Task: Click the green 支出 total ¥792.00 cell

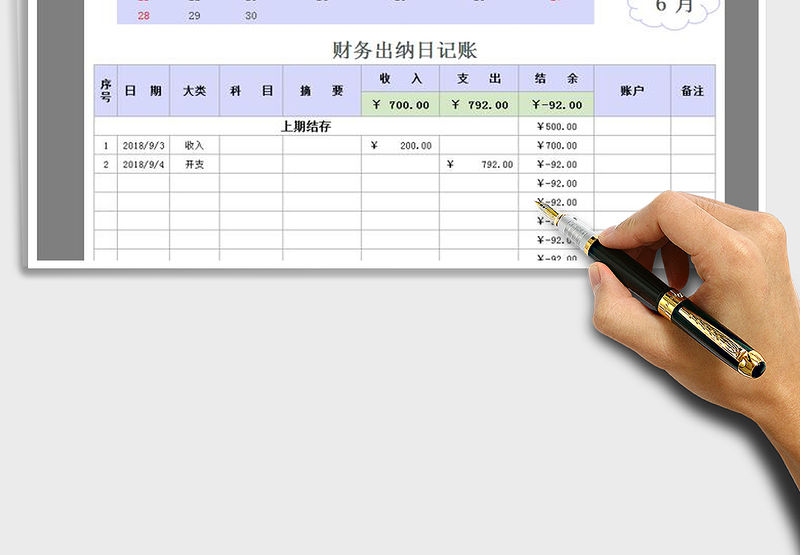Action: [479, 105]
